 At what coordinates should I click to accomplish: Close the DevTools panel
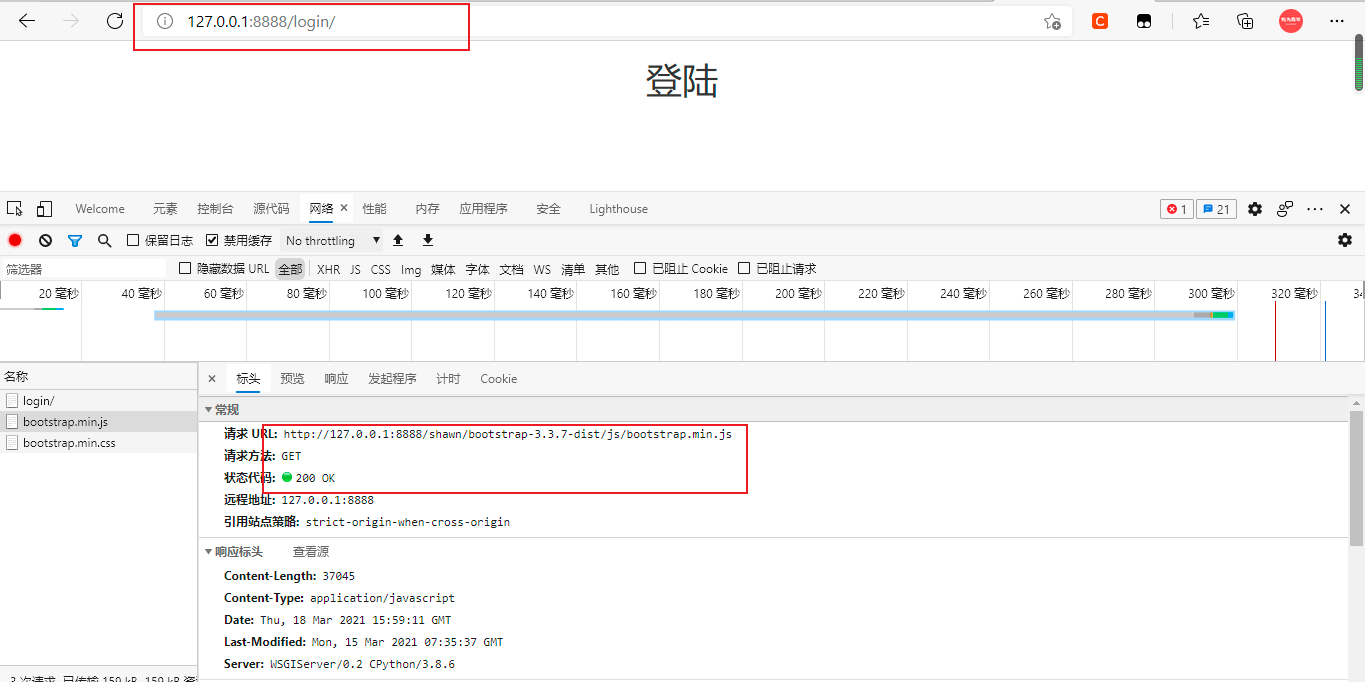pos(1345,209)
